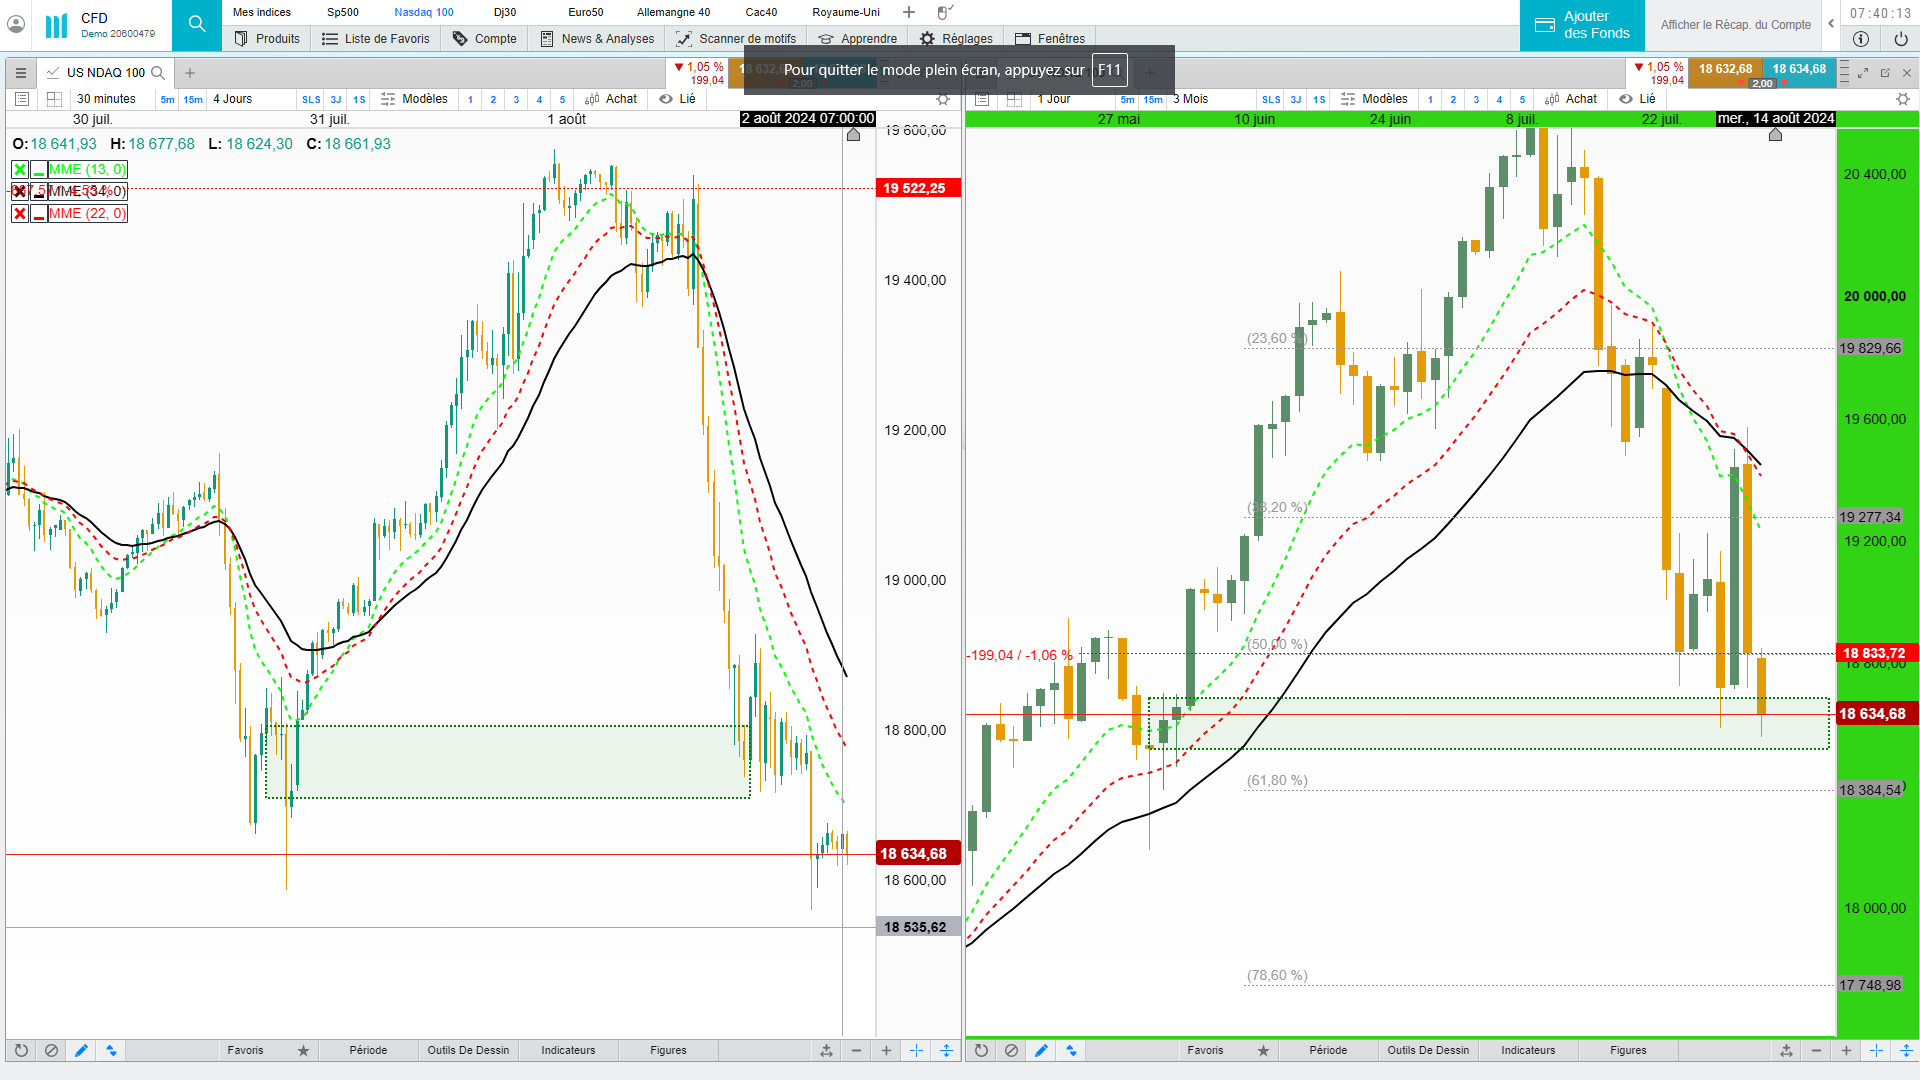This screenshot has height=1080, width=1920.
Task: Open the left chart's settings gear
Action: click(x=942, y=99)
